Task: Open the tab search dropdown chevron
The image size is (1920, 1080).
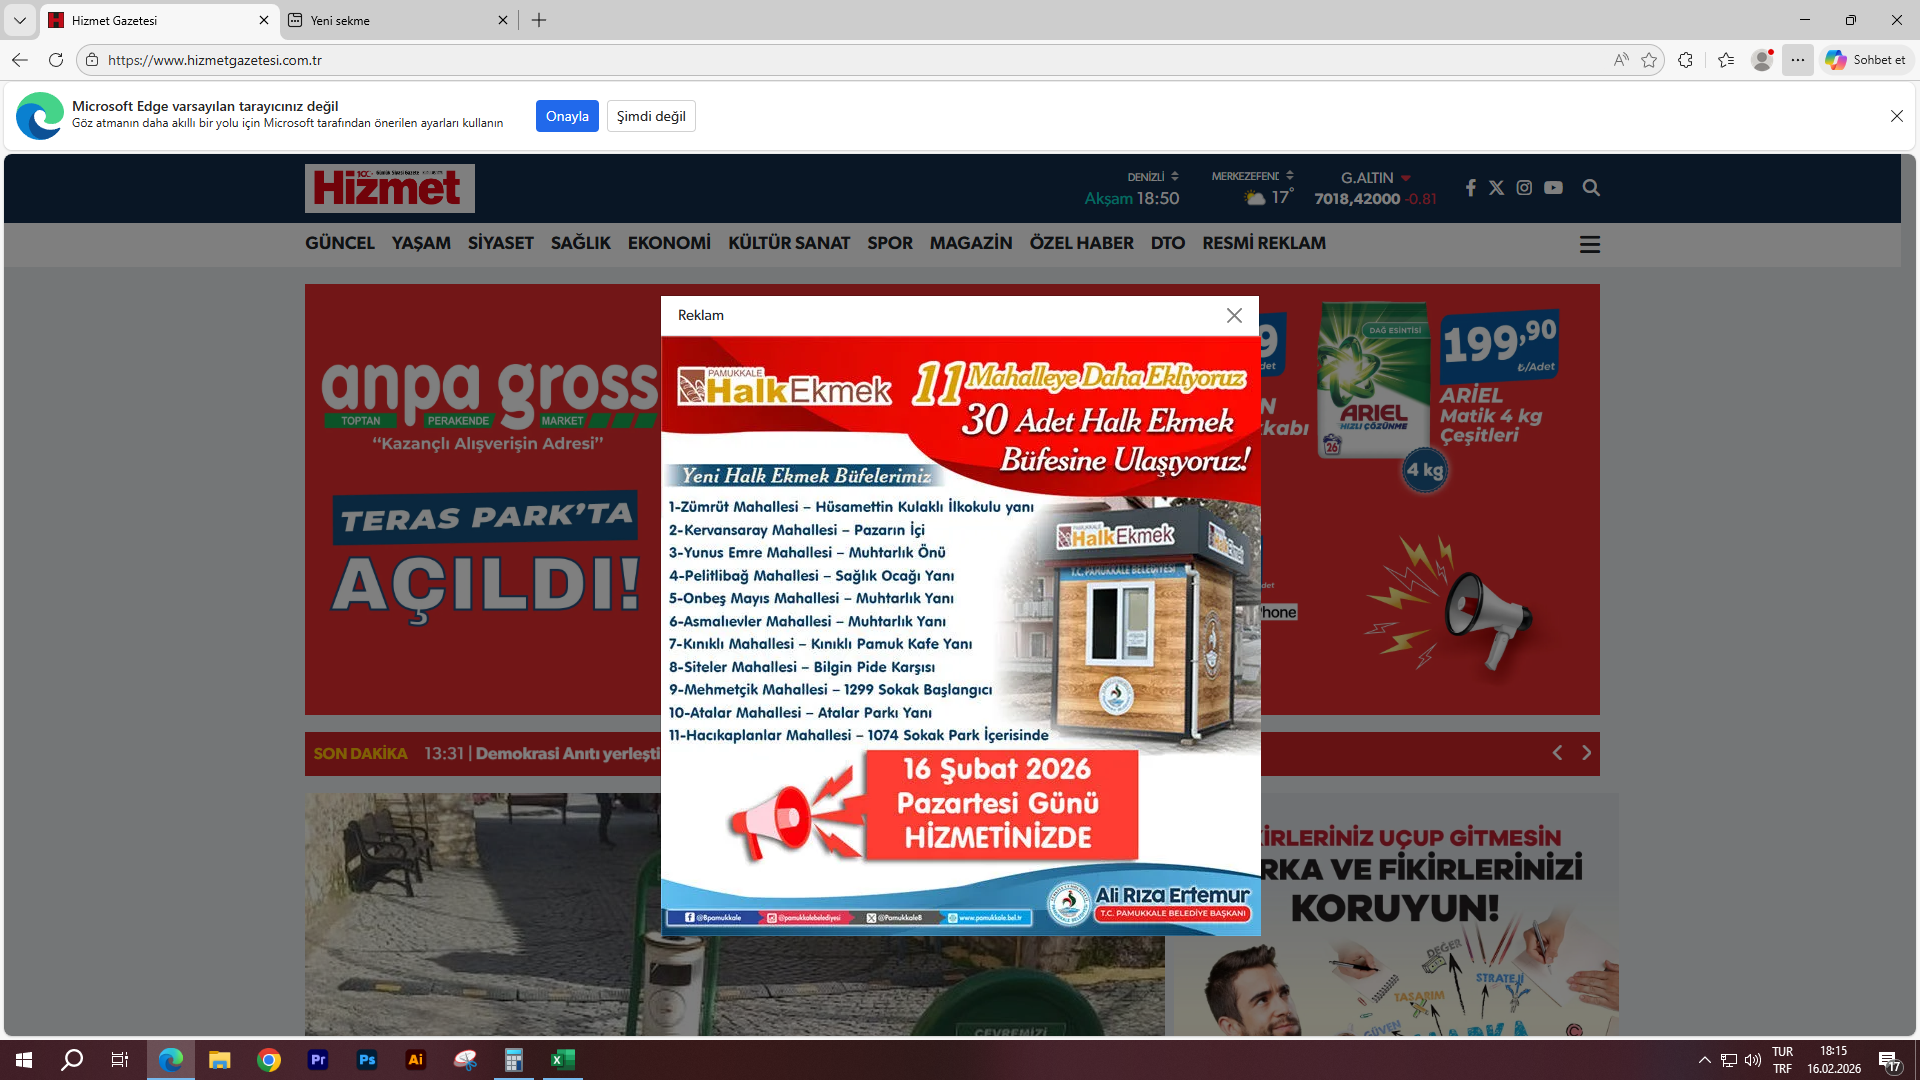Action: [x=19, y=20]
